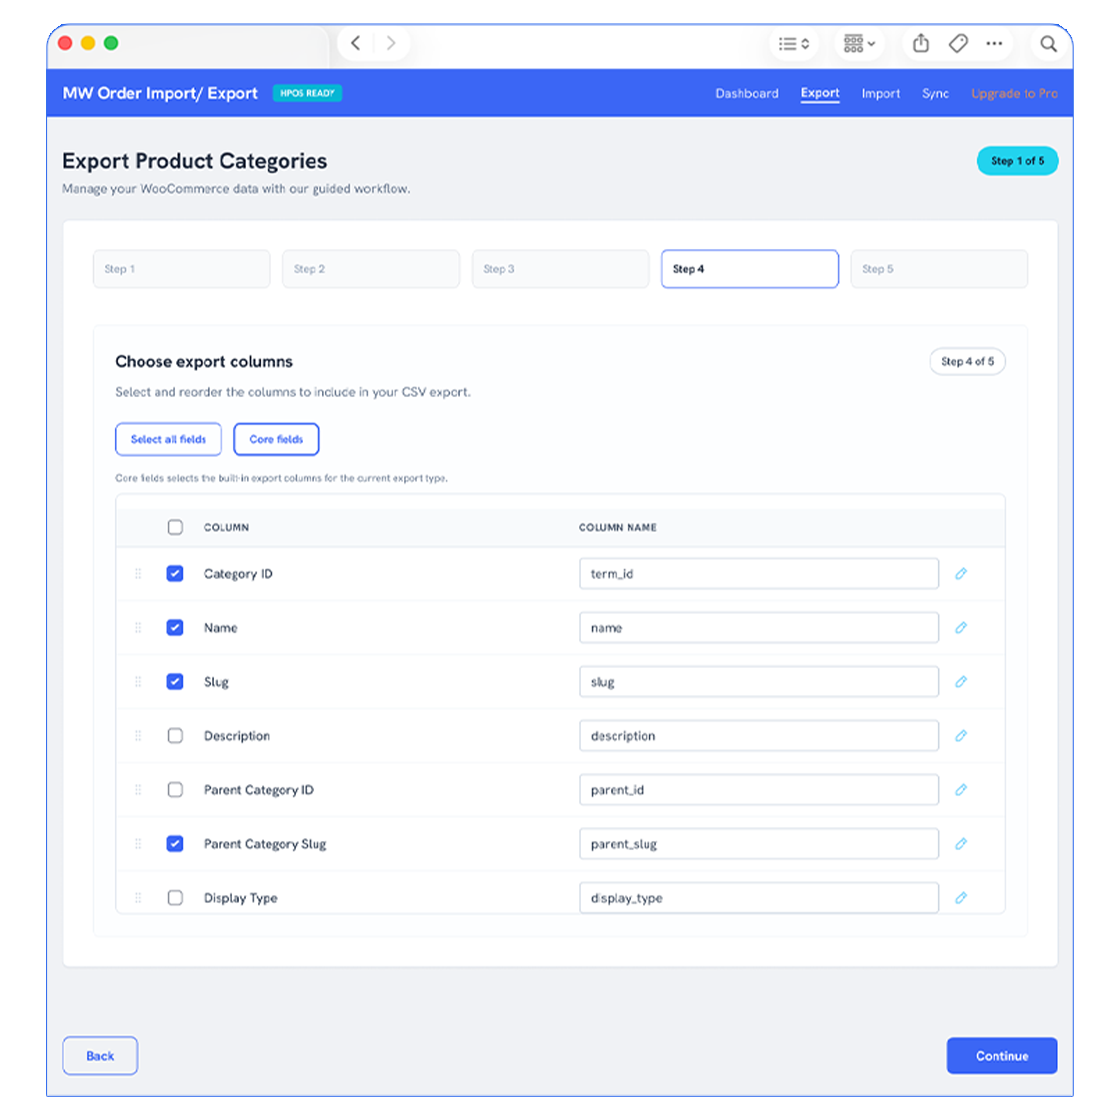Uncheck the Category ID checkbox
Image resolution: width=1120 pixels, height=1120 pixels.
click(175, 574)
